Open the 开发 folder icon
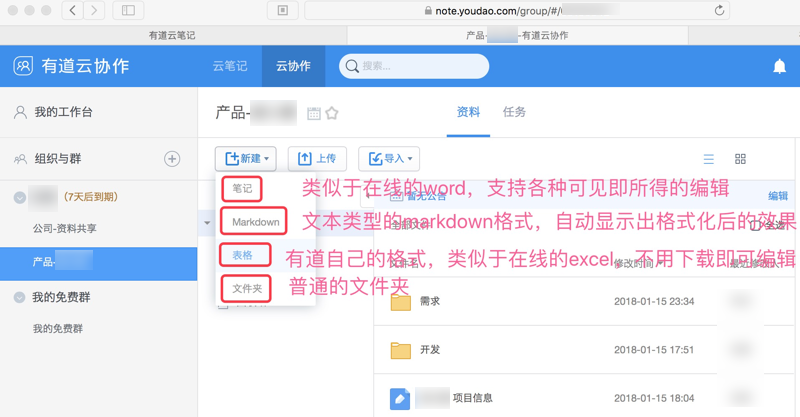The width and height of the screenshot is (800, 417). pos(401,350)
